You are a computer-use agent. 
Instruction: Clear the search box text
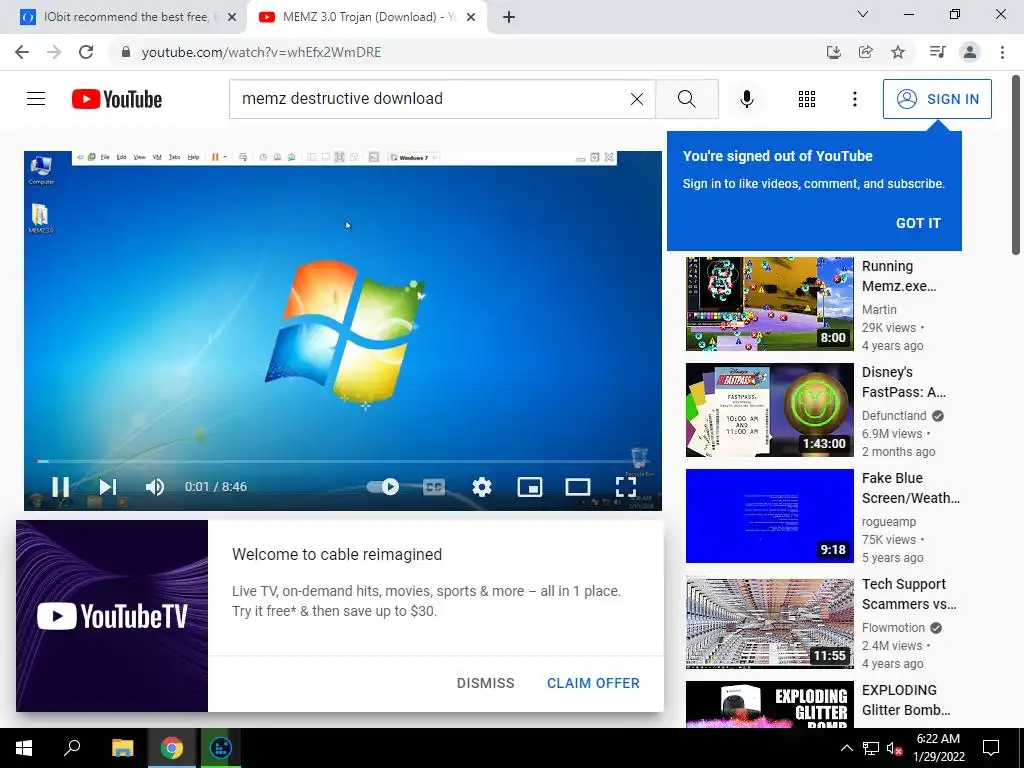click(637, 99)
